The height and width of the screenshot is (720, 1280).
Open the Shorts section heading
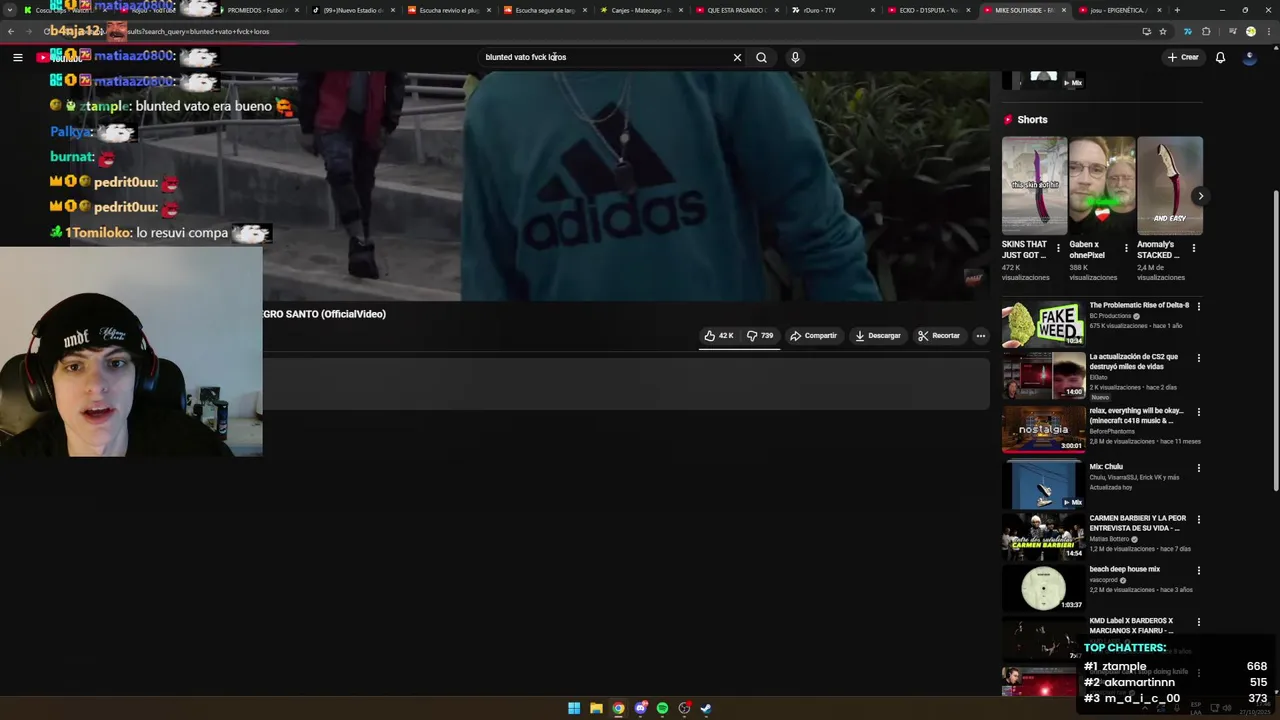pyautogui.click(x=1032, y=120)
